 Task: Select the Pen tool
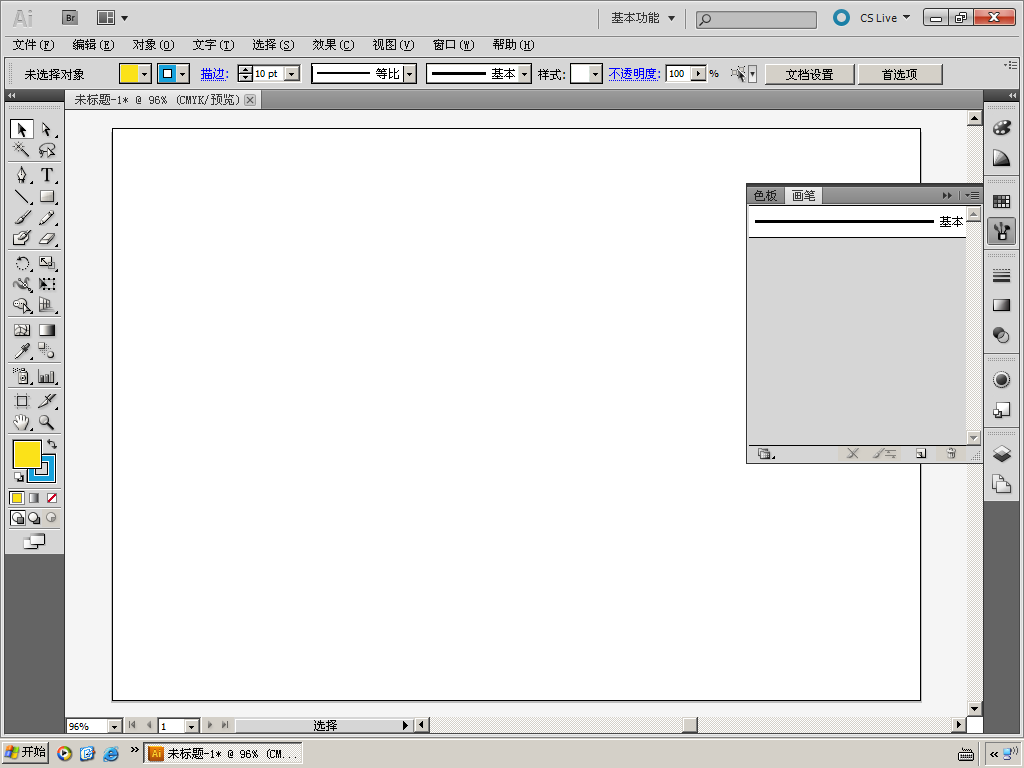[x=22, y=175]
